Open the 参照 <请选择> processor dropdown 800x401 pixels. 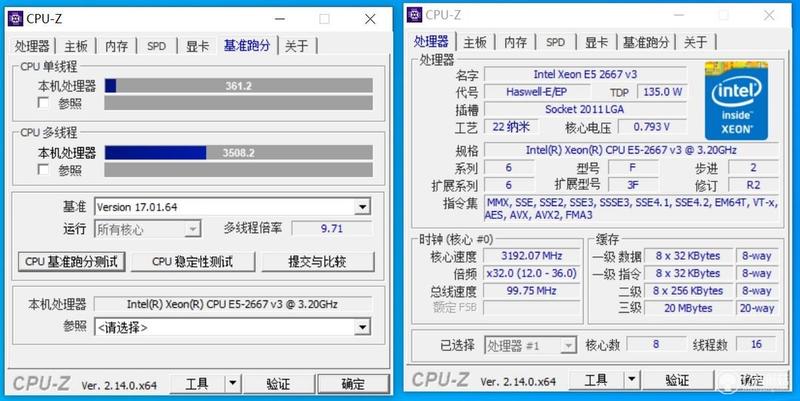point(362,327)
